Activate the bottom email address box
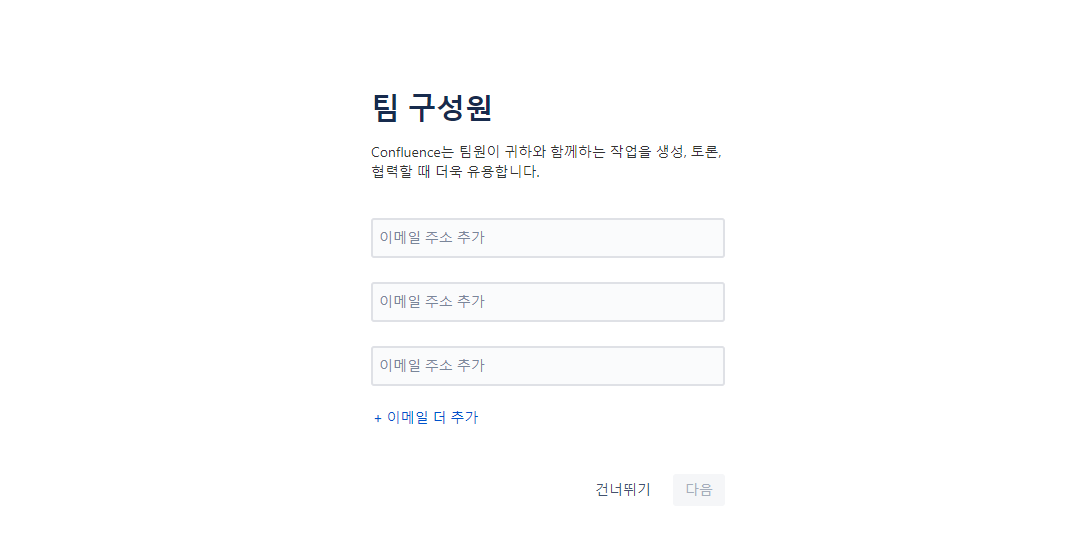The image size is (1078, 537). coord(548,366)
